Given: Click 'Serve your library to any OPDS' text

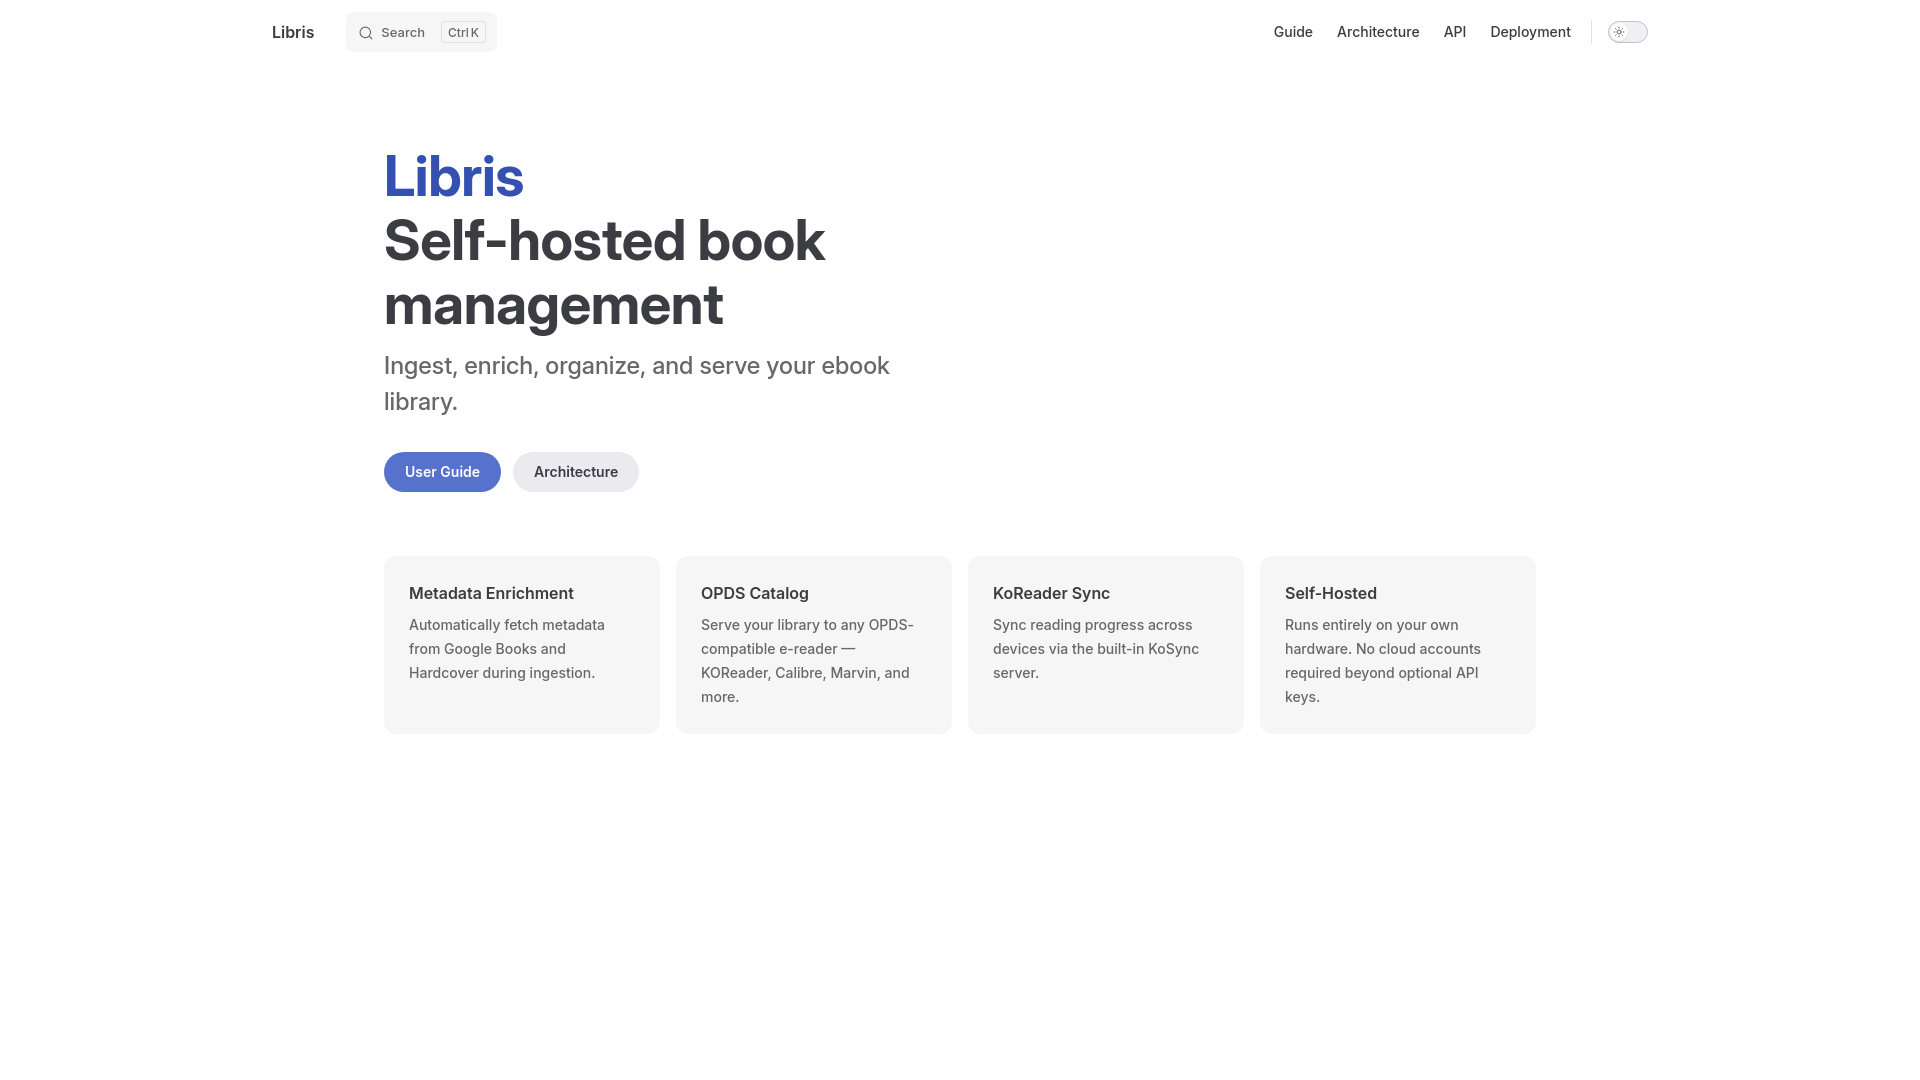Looking at the screenshot, I should [807, 661].
